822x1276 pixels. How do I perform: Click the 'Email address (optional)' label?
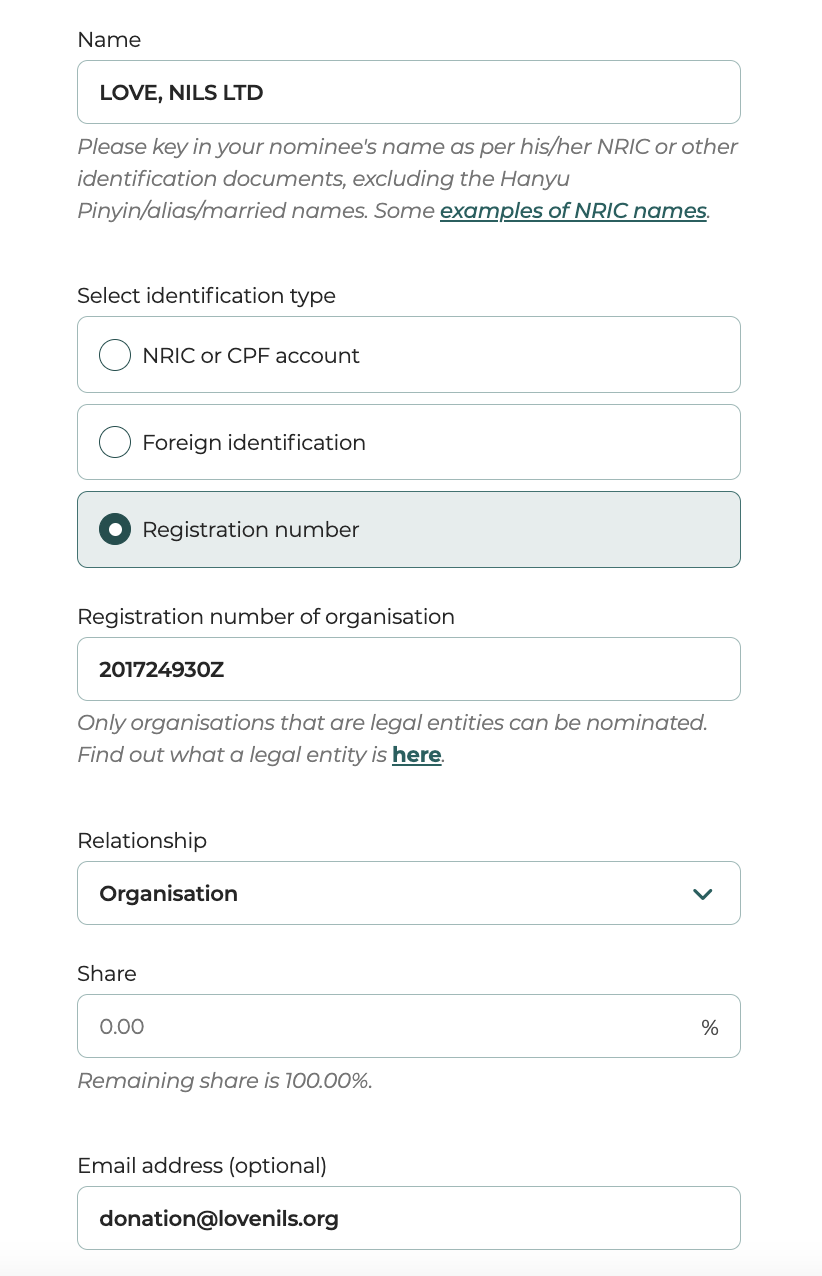pos(202,1165)
